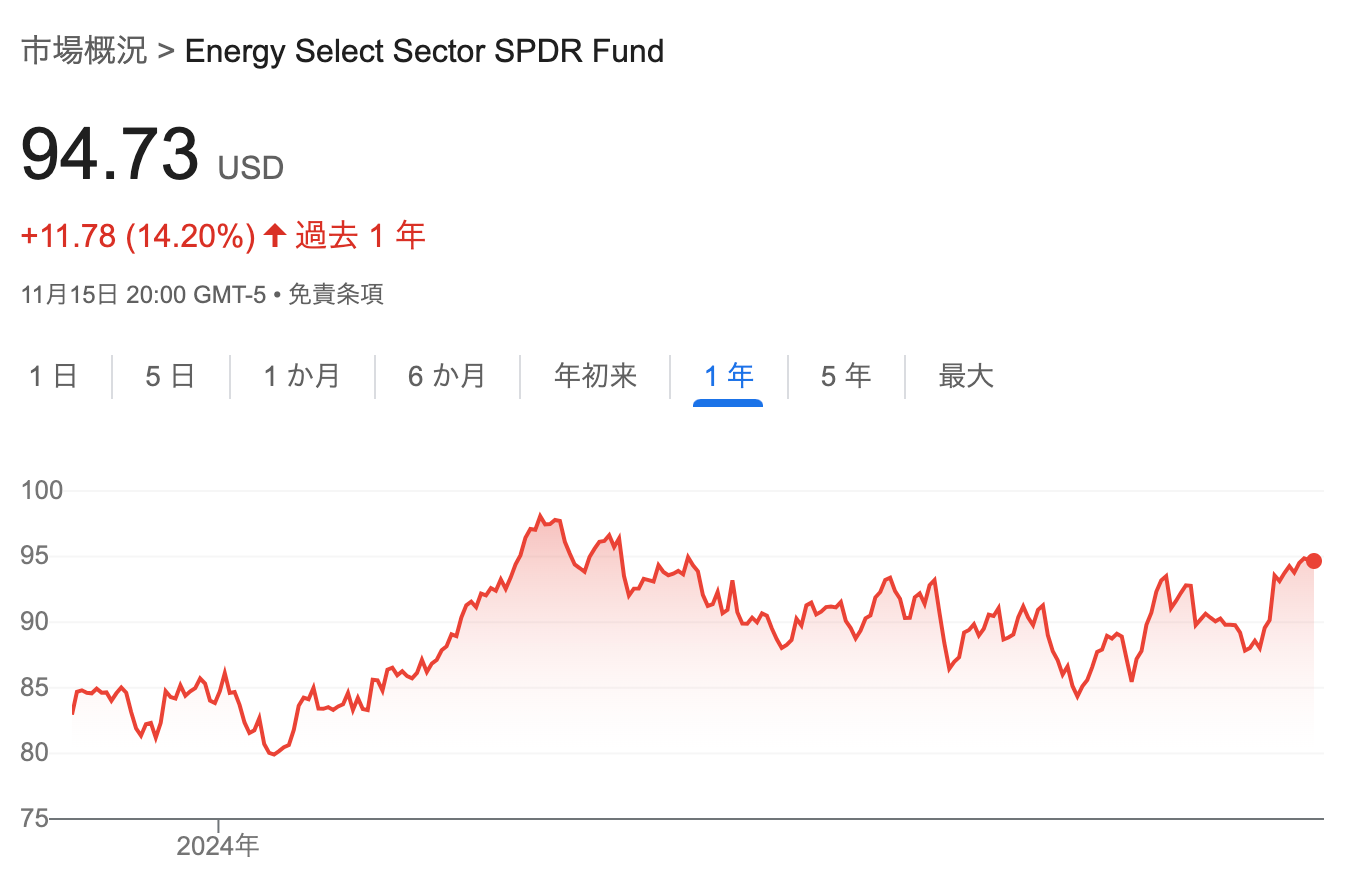1366x888 pixels.
Task: Switch to the 5 日 tab
Action: point(170,376)
